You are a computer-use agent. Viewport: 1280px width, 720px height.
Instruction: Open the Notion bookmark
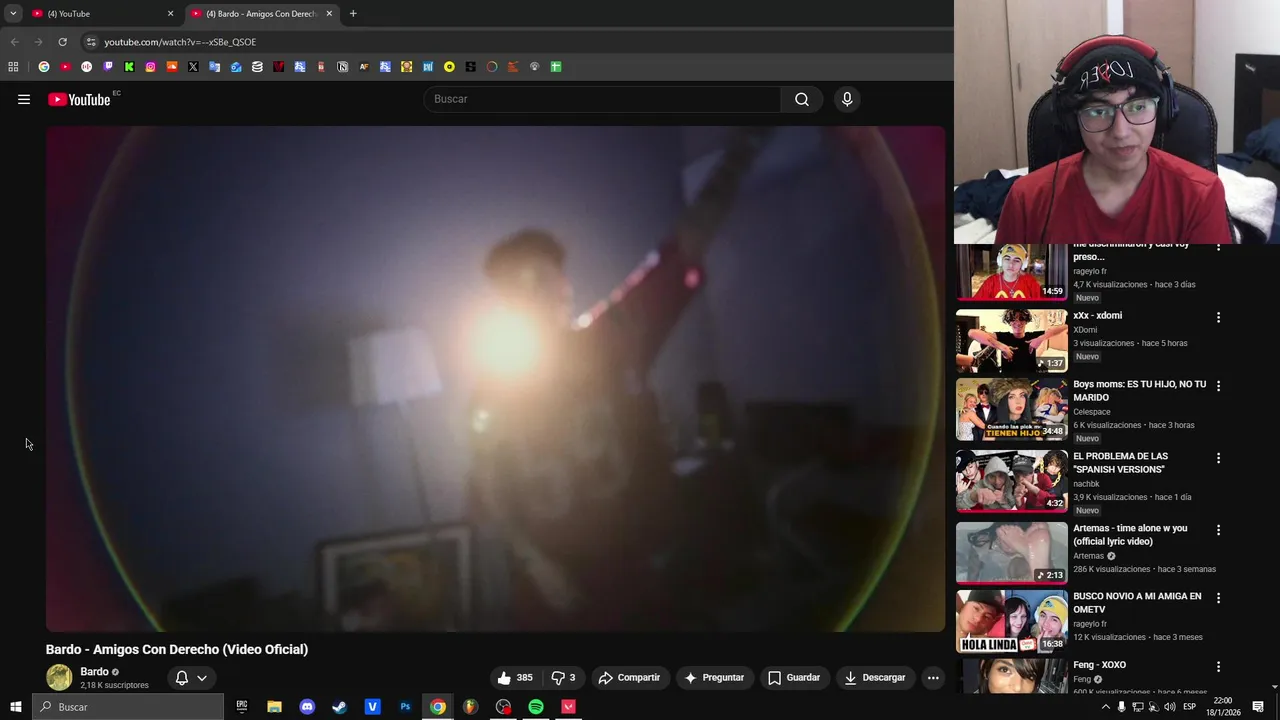pyautogui.click(x=342, y=67)
